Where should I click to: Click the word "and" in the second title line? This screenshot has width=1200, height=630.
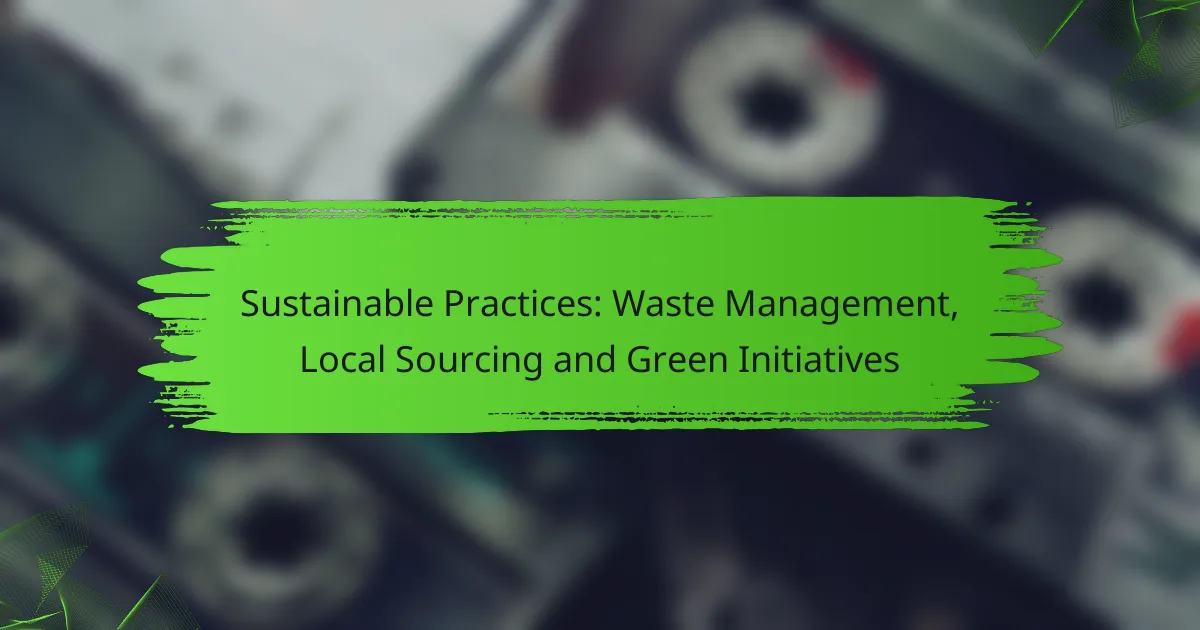click(x=583, y=359)
